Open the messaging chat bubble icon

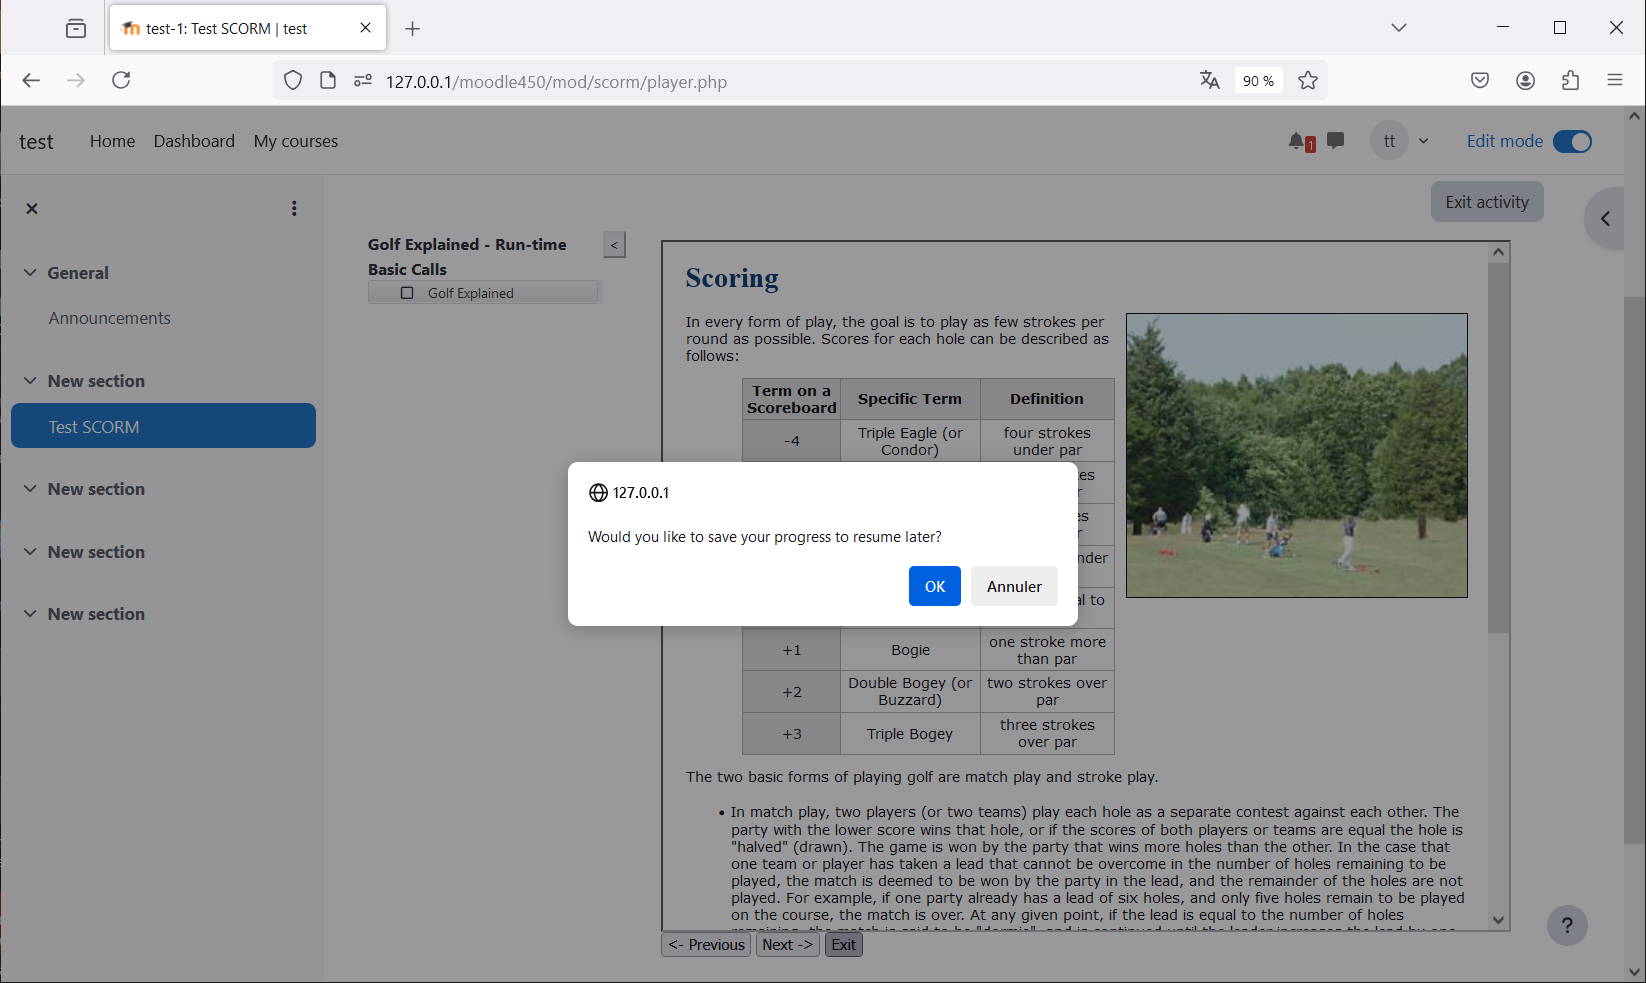[x=1336, y=141]
